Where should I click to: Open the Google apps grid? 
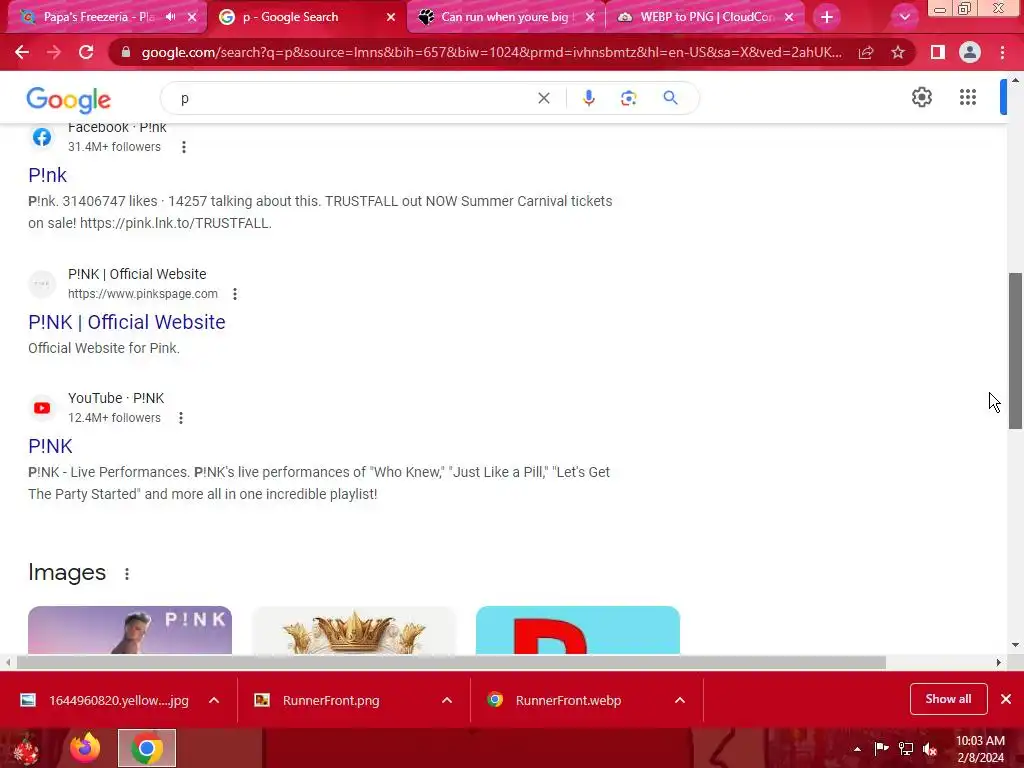tap(968, 97)
